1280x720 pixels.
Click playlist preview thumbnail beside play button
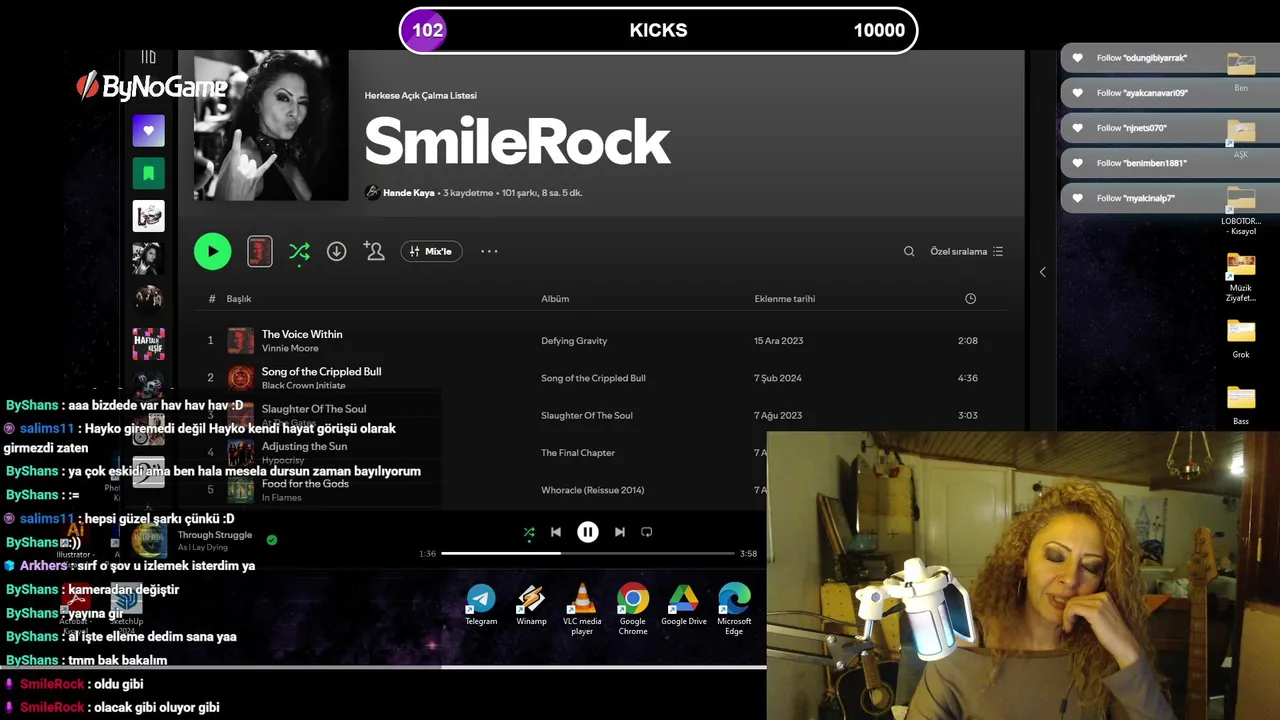tap(260, 252)
